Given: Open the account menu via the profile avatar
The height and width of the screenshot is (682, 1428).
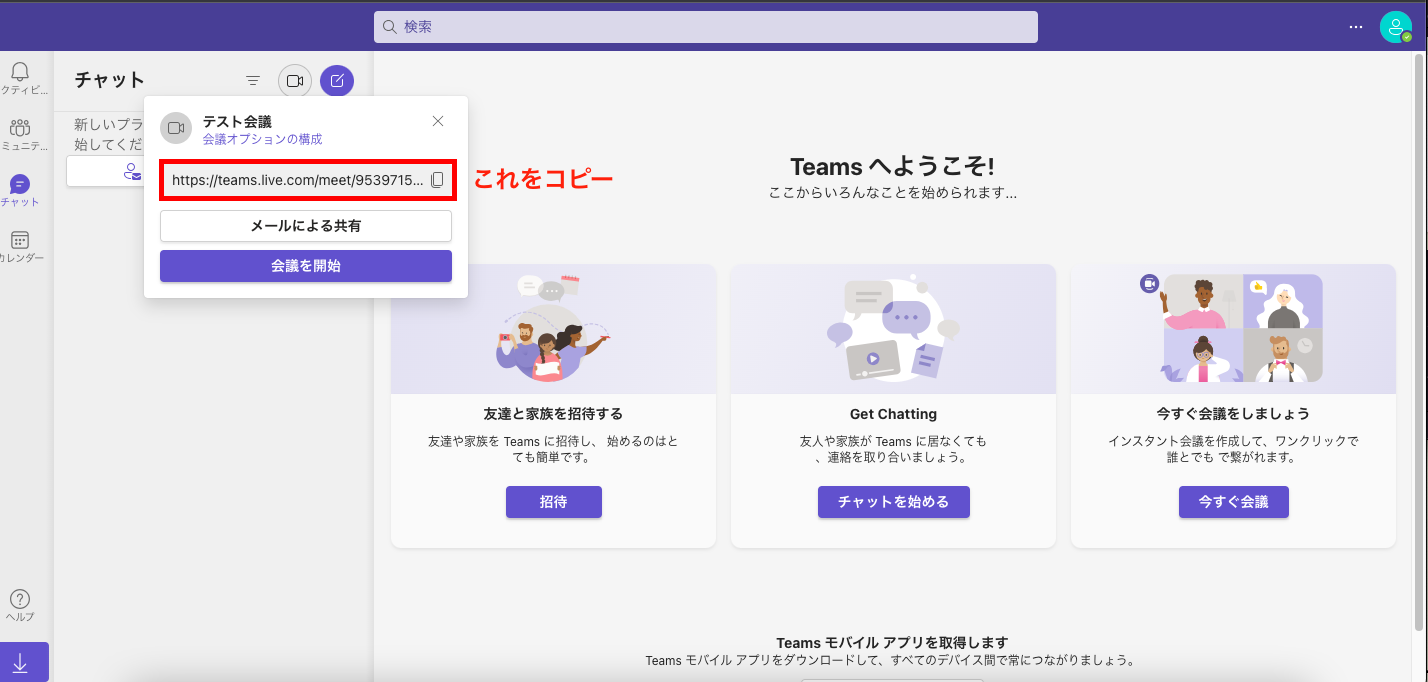Looking at the screenshot, I should (1395, 27).
